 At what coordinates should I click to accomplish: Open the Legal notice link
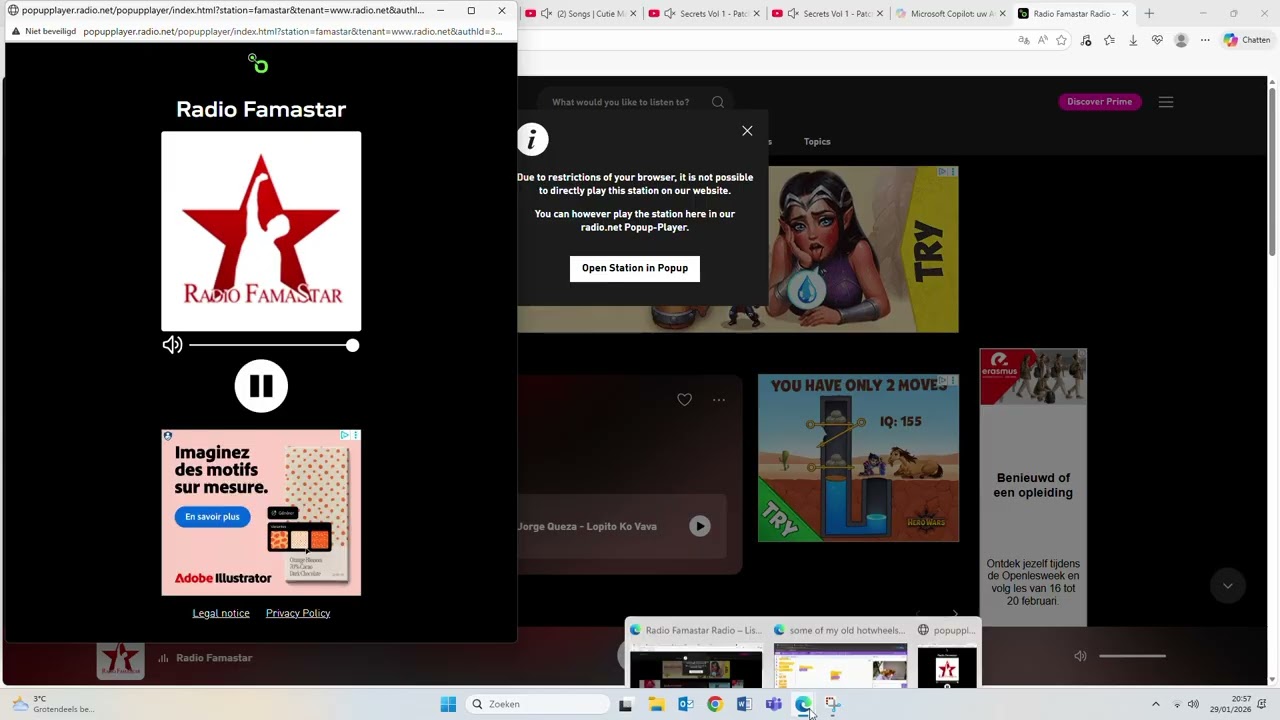click(x=221, y=613)
